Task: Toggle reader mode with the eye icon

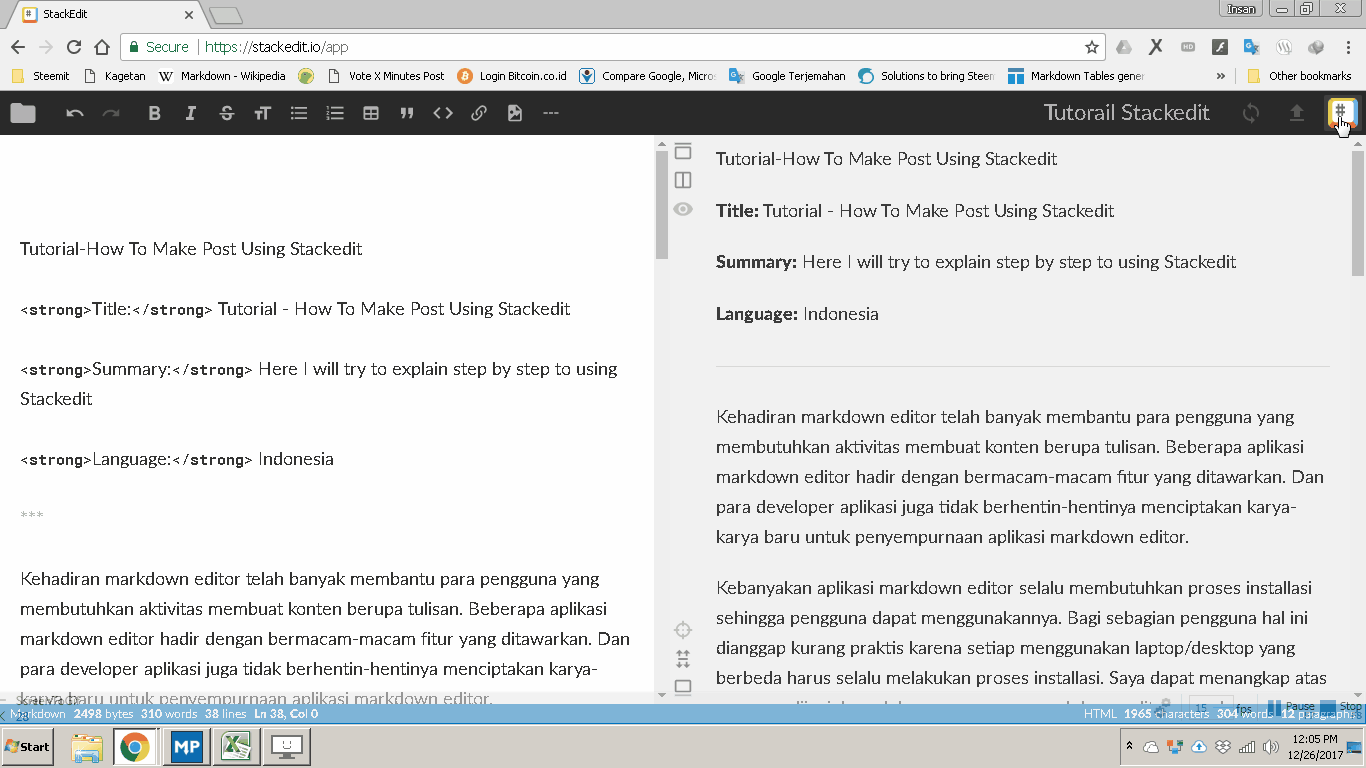Action: 683,209
